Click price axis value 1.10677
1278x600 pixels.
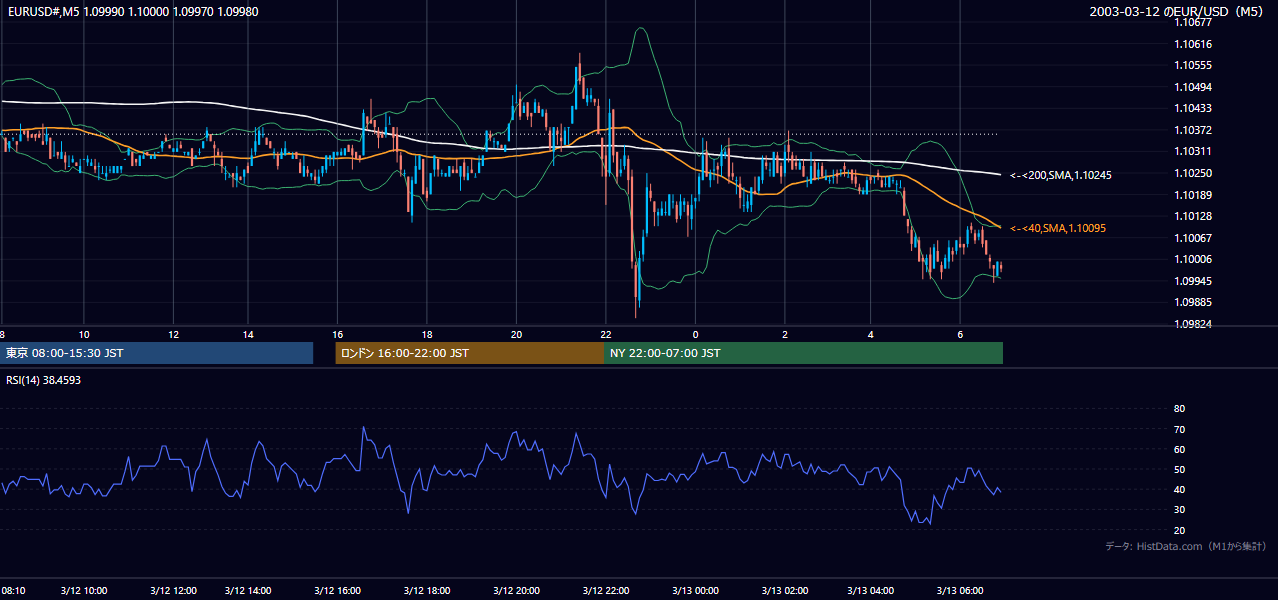(x=1192, y=23)
